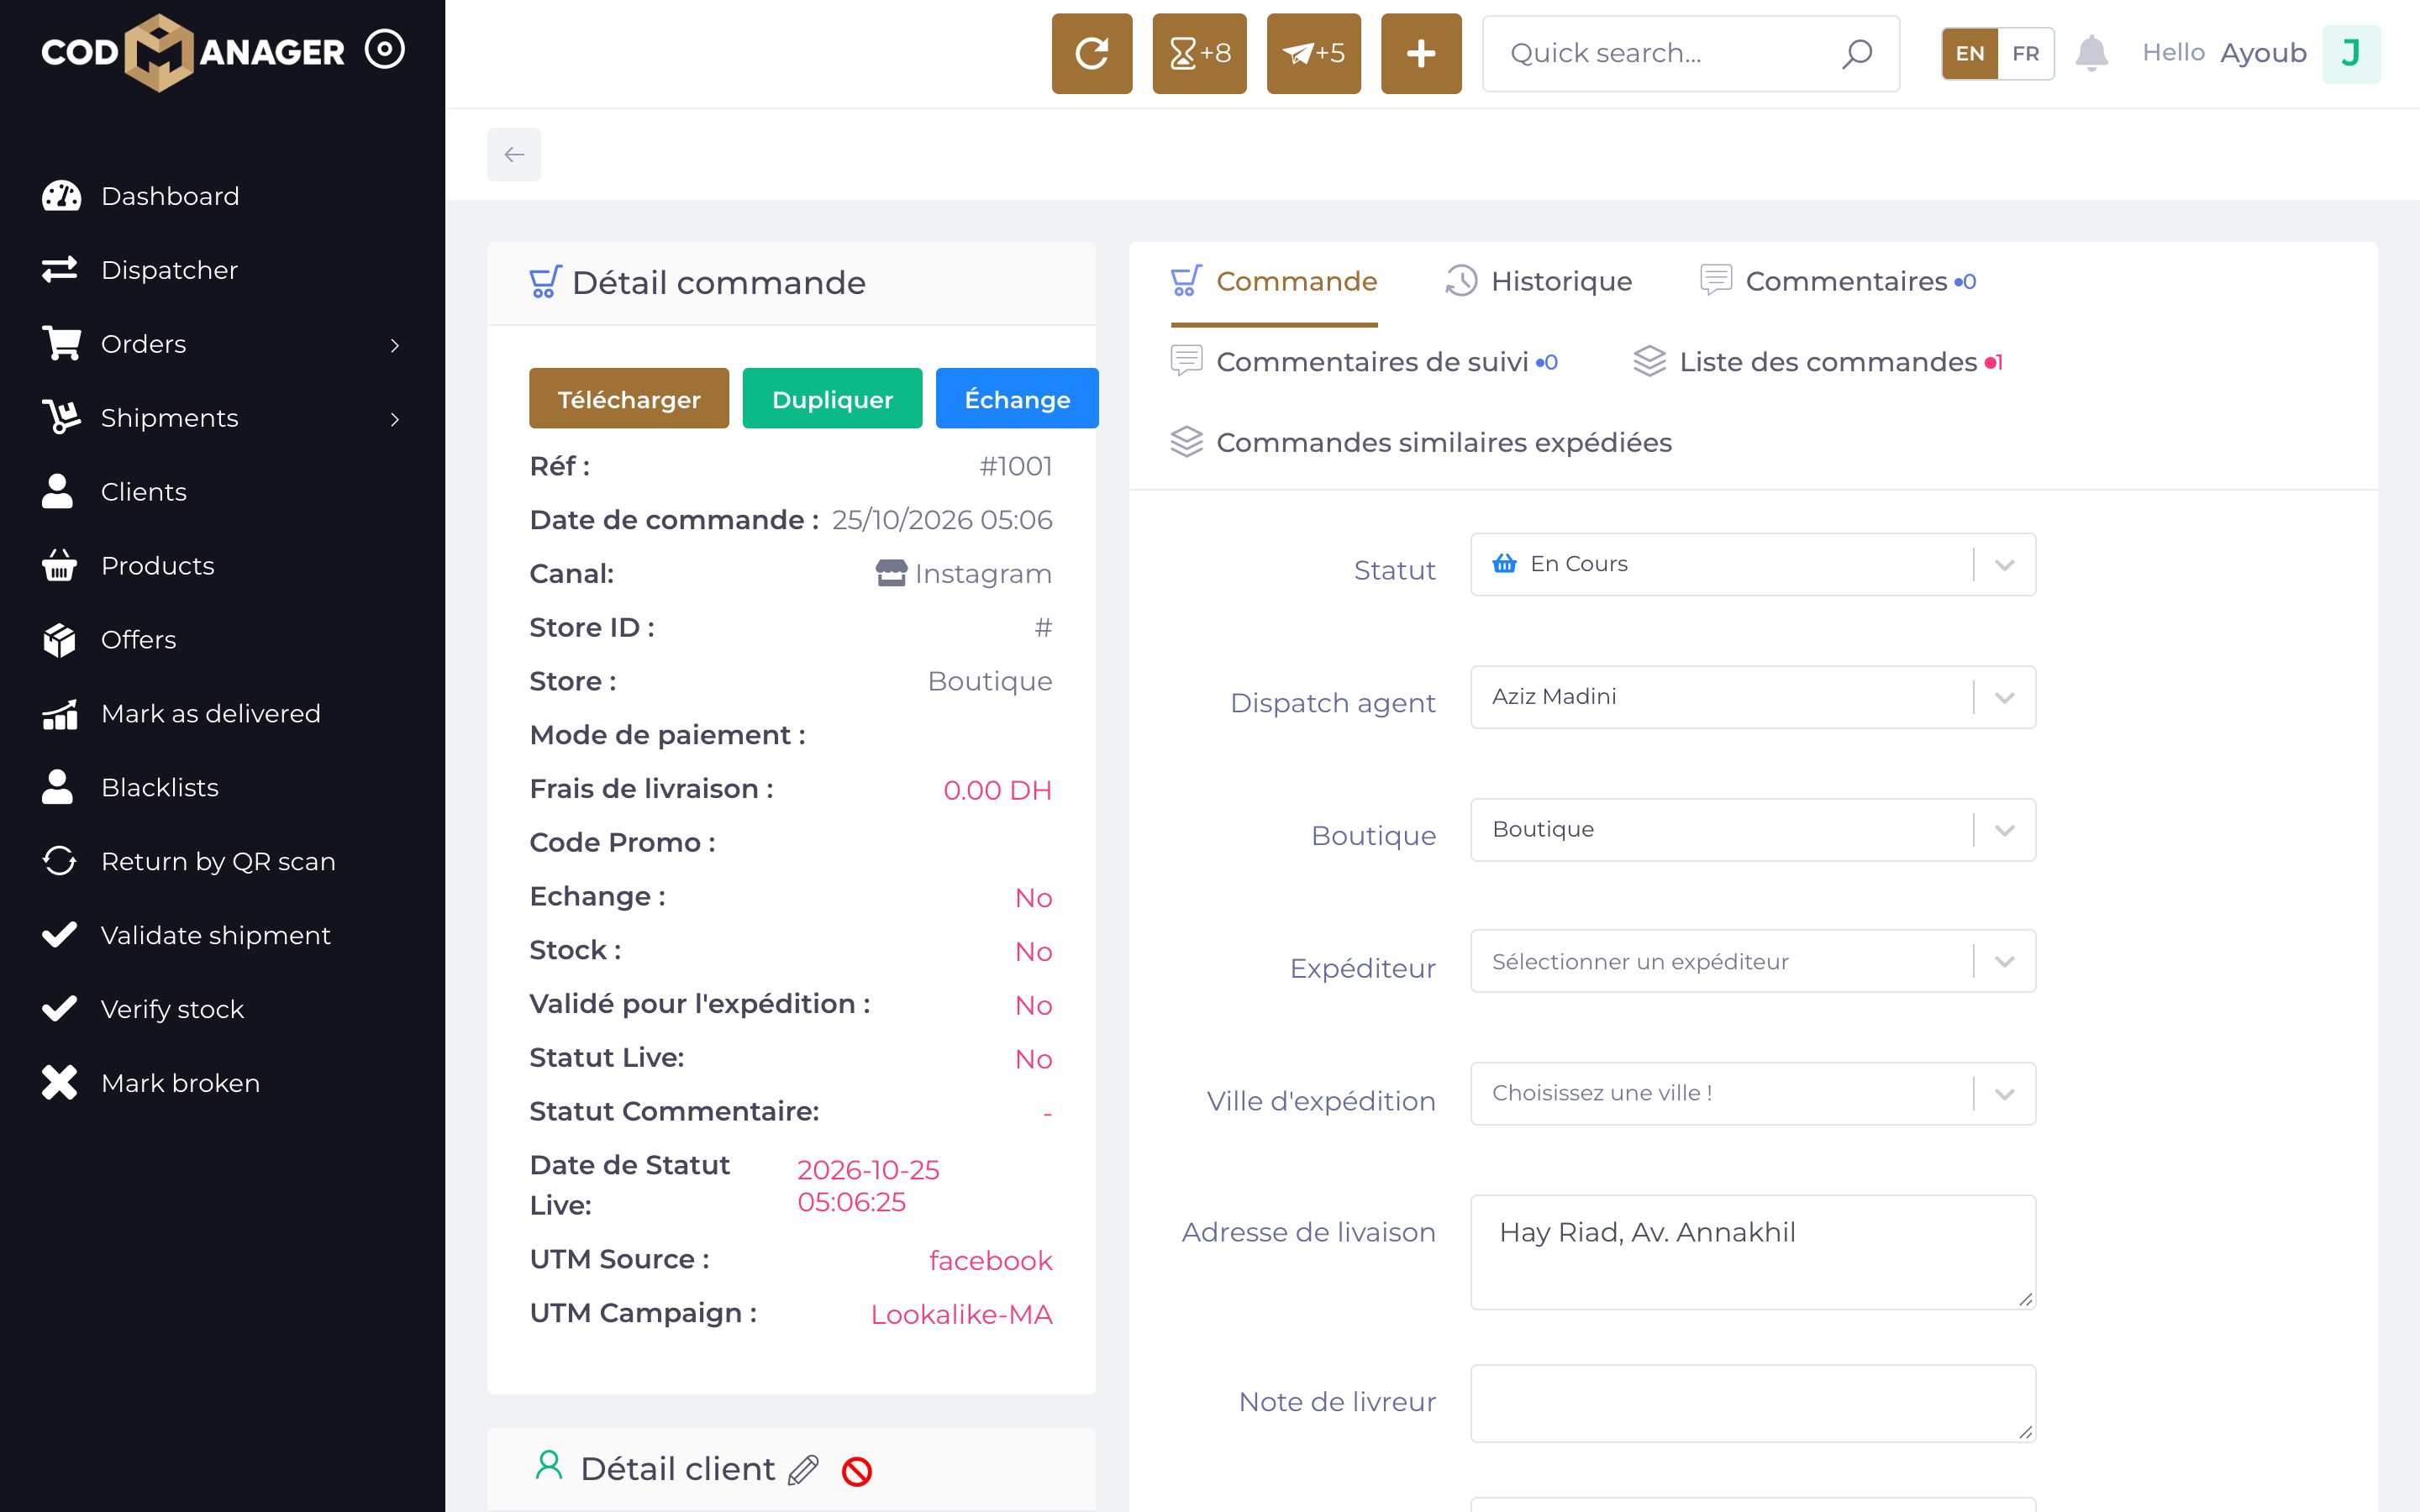Click the plus add button in header
This screenshot has height=1512, width=2420.
pos(1421,53)
